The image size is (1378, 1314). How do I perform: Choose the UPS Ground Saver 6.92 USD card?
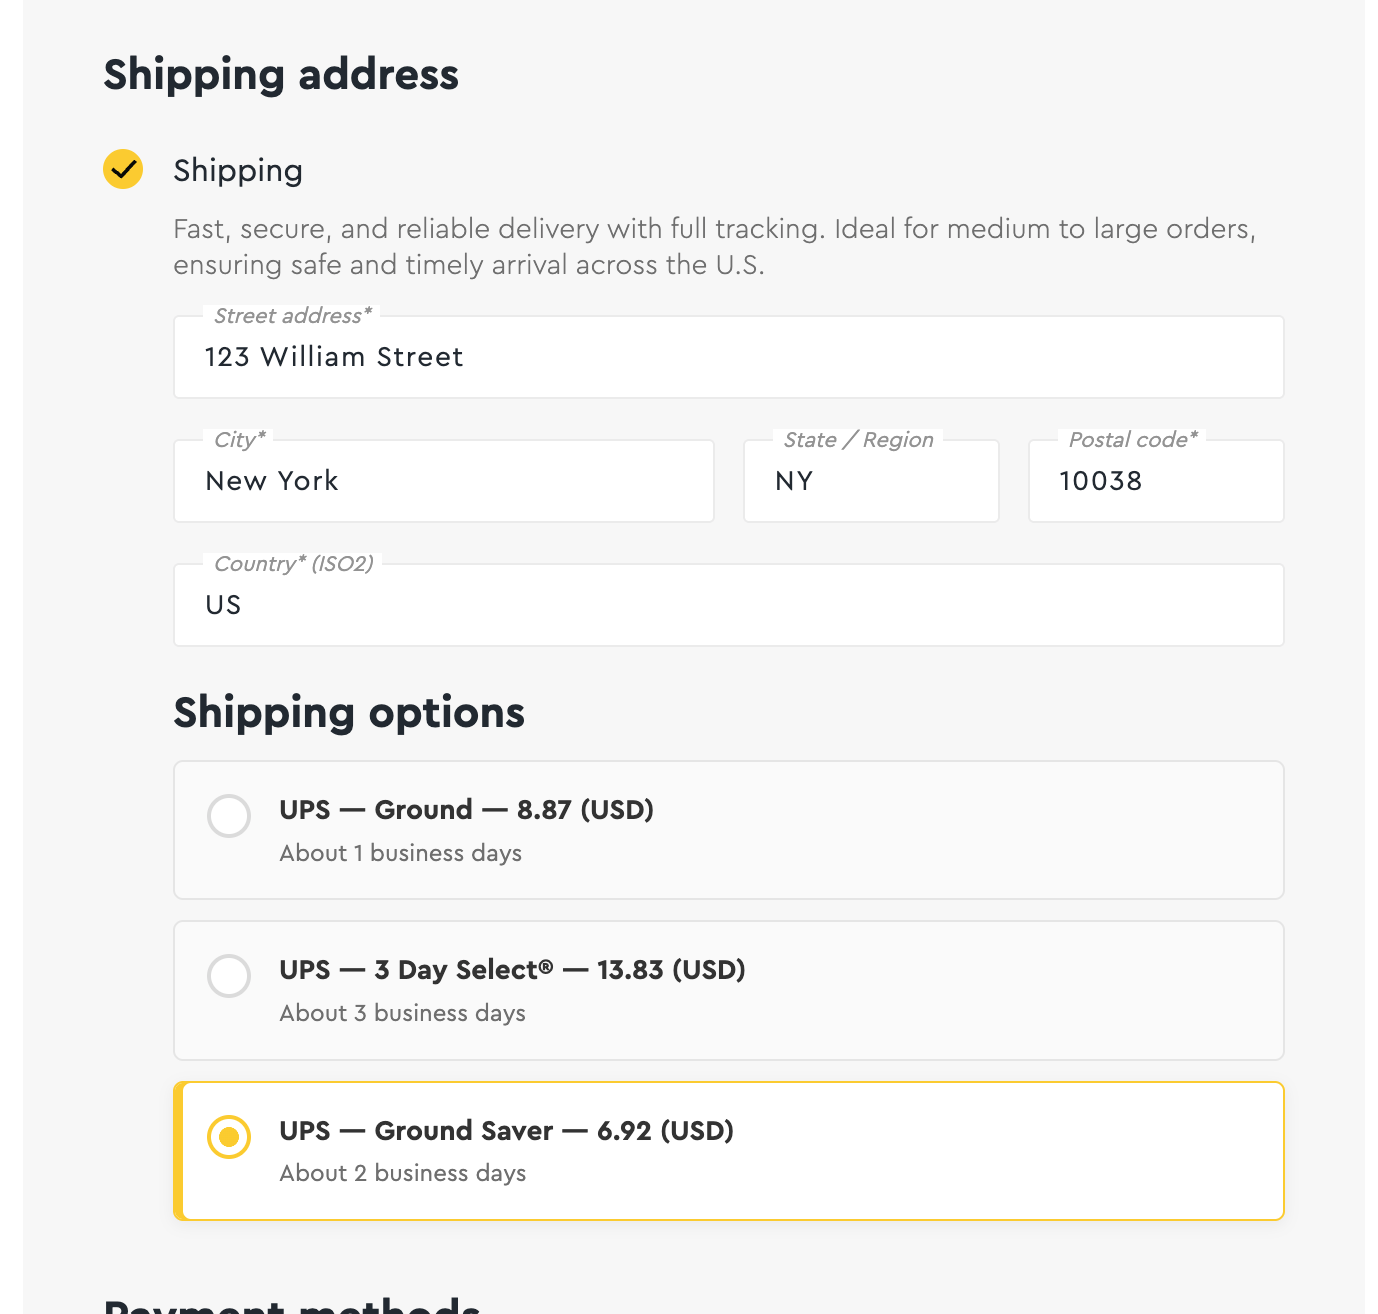click(x=728, y=1151)
